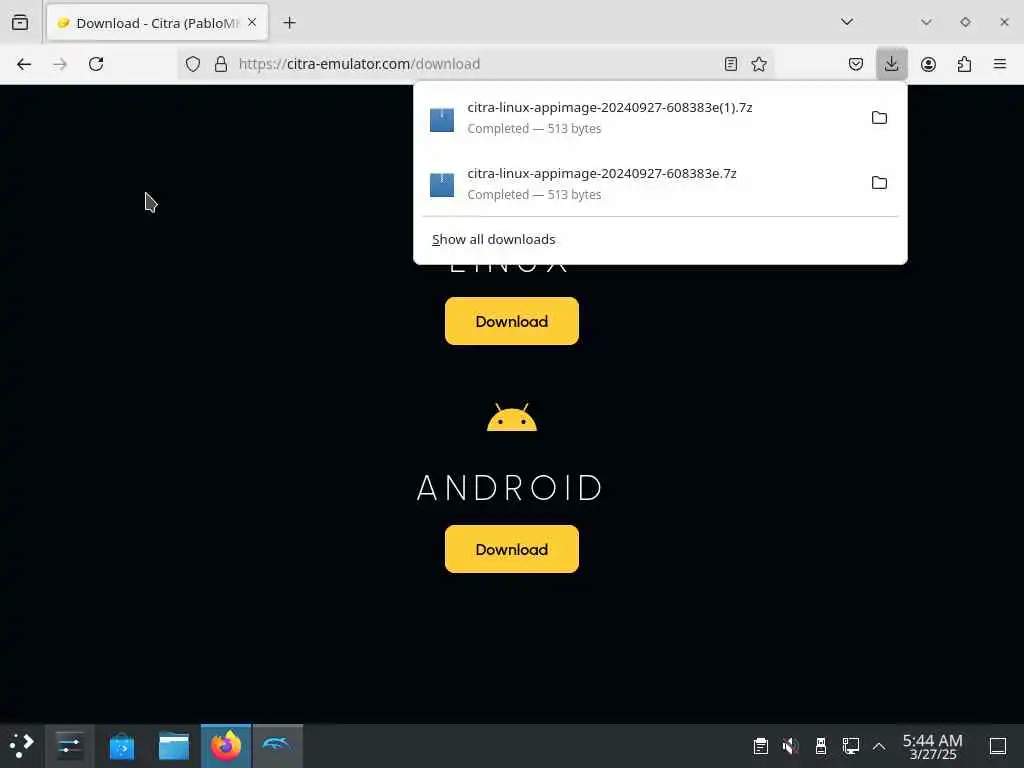Viewport: 1024px width, 768px height.
Task: Download Citra for Linux
Action: (512, 321)
